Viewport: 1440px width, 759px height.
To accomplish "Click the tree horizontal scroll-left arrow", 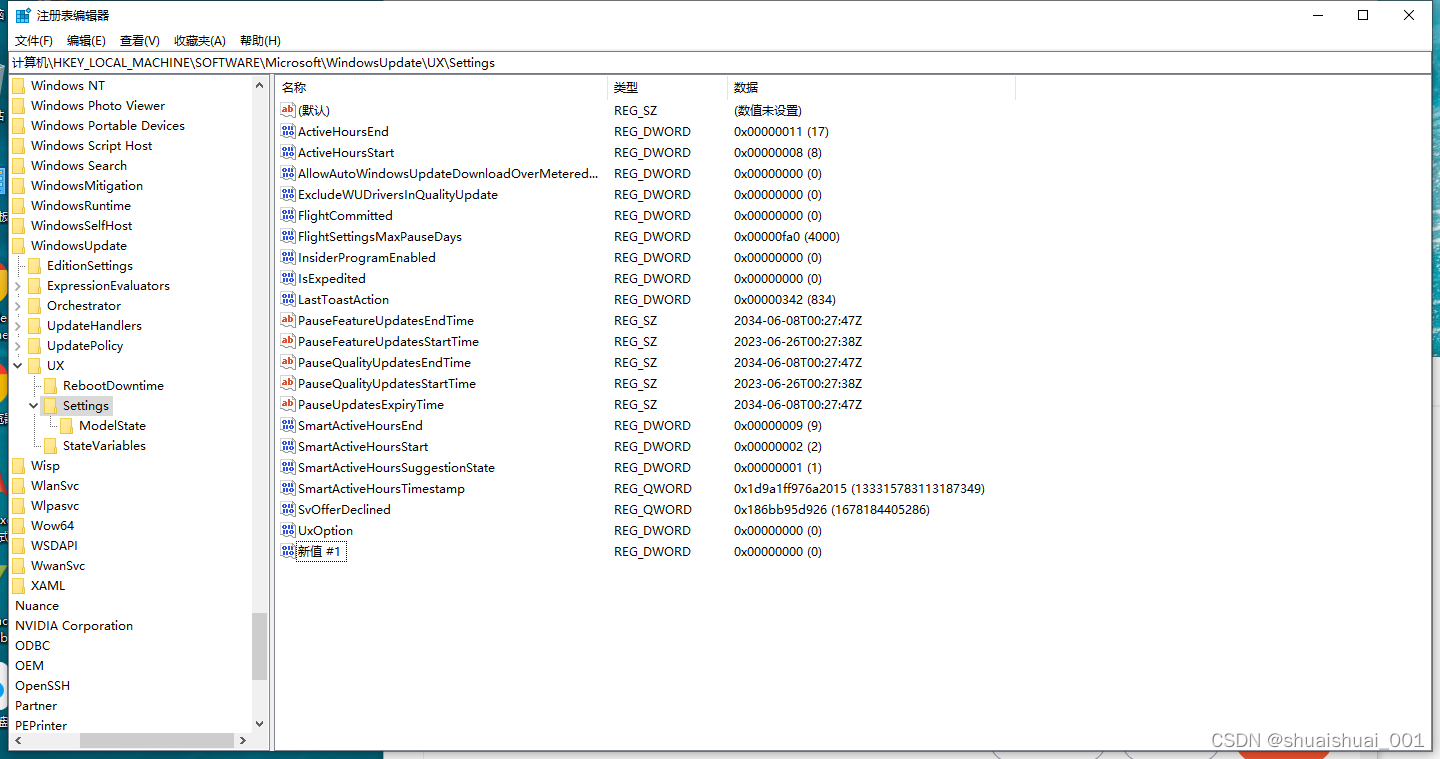I will 18,740.
